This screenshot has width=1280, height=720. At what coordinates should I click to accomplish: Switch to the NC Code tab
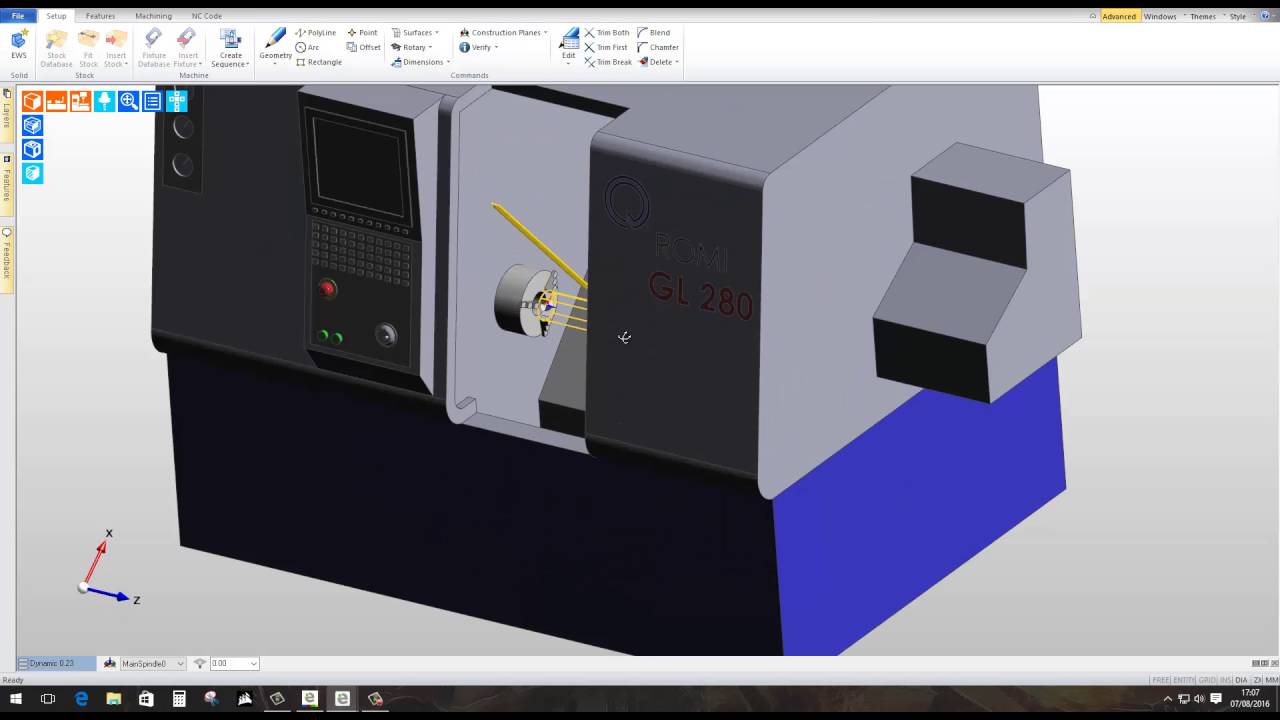(207, 16)
